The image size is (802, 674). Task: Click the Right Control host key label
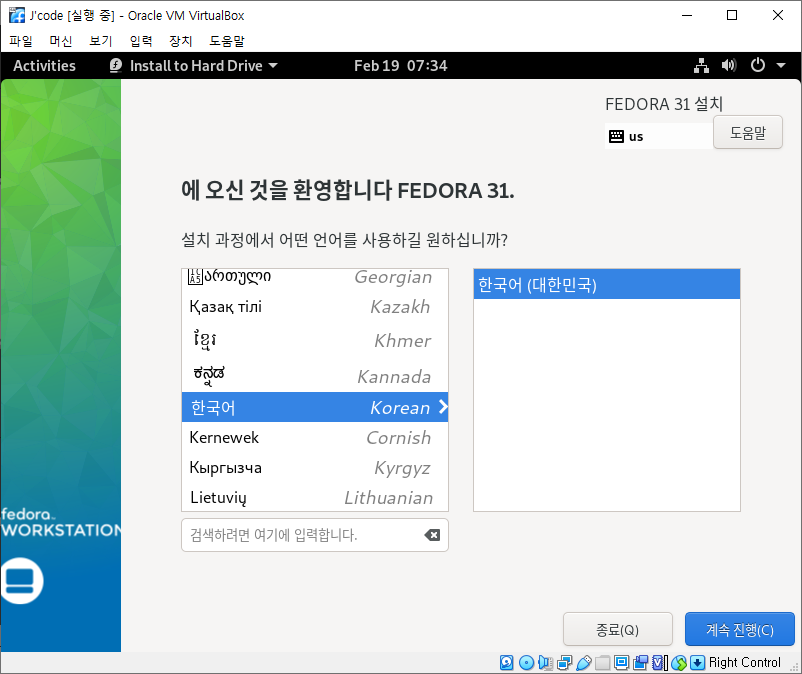pyautogui.click(x=745, y=662)
